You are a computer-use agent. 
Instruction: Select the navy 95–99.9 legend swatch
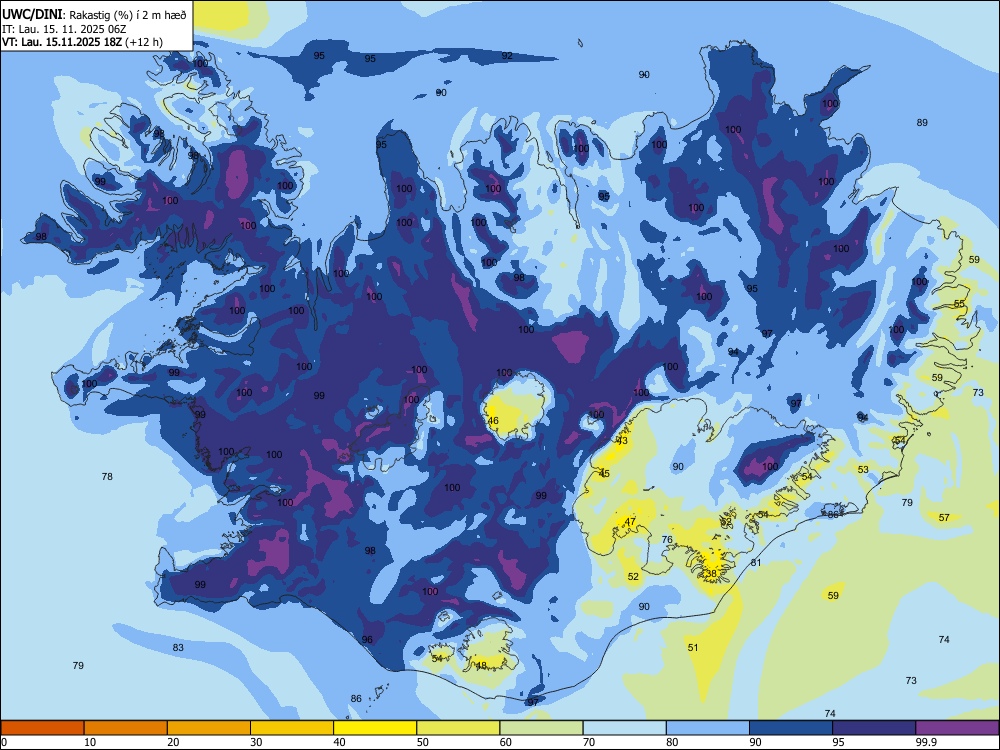pos(874,728)
